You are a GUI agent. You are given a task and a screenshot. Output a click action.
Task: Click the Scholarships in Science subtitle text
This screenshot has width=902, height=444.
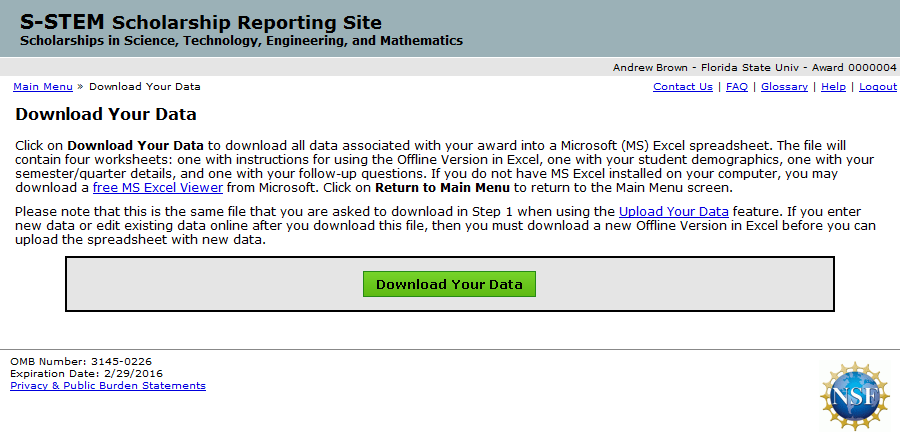tap(241, 41)
